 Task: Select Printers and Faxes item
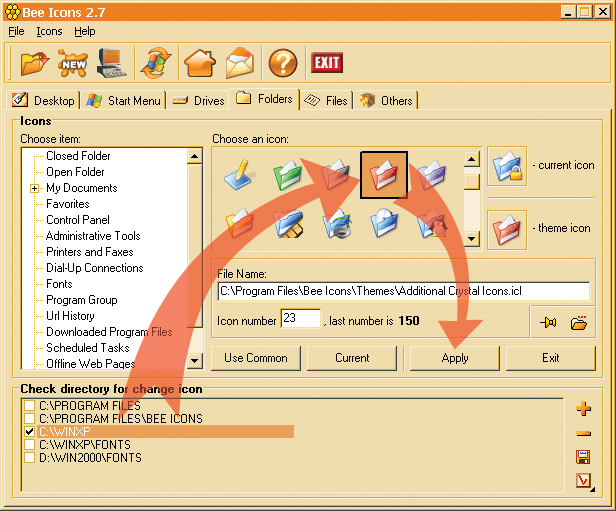(90, 252)
